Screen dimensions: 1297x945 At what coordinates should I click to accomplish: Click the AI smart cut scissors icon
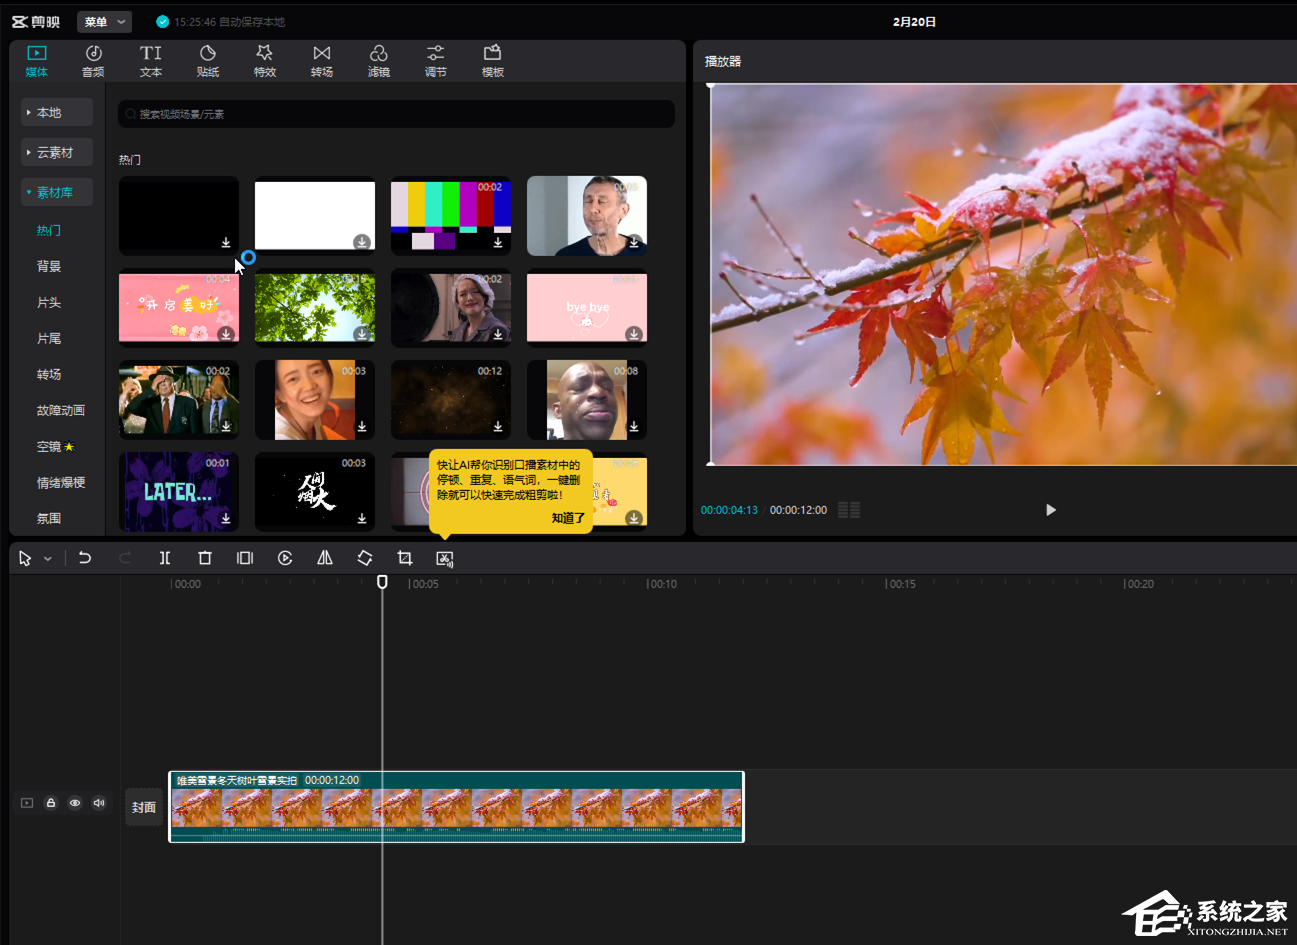(445, 558)
